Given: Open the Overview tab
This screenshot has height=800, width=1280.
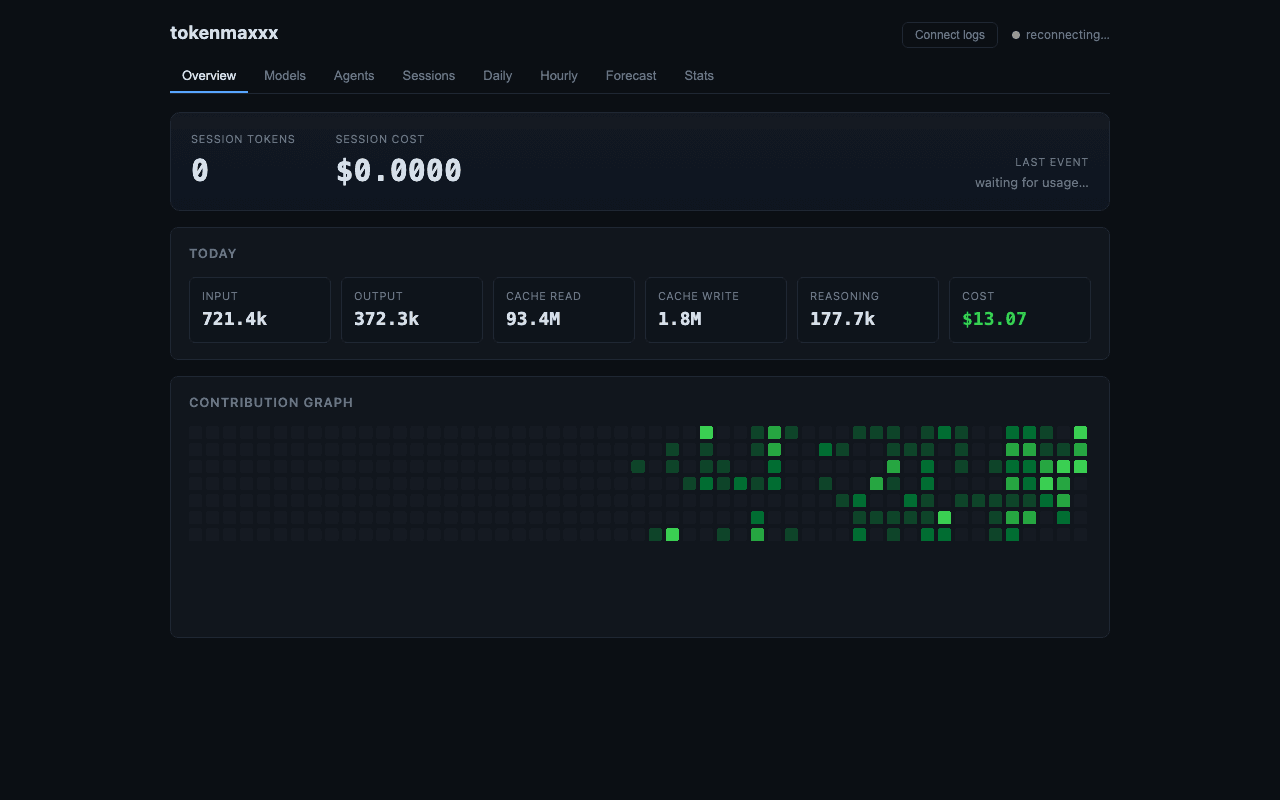Looking at the screenshot, I should (209, 76).
